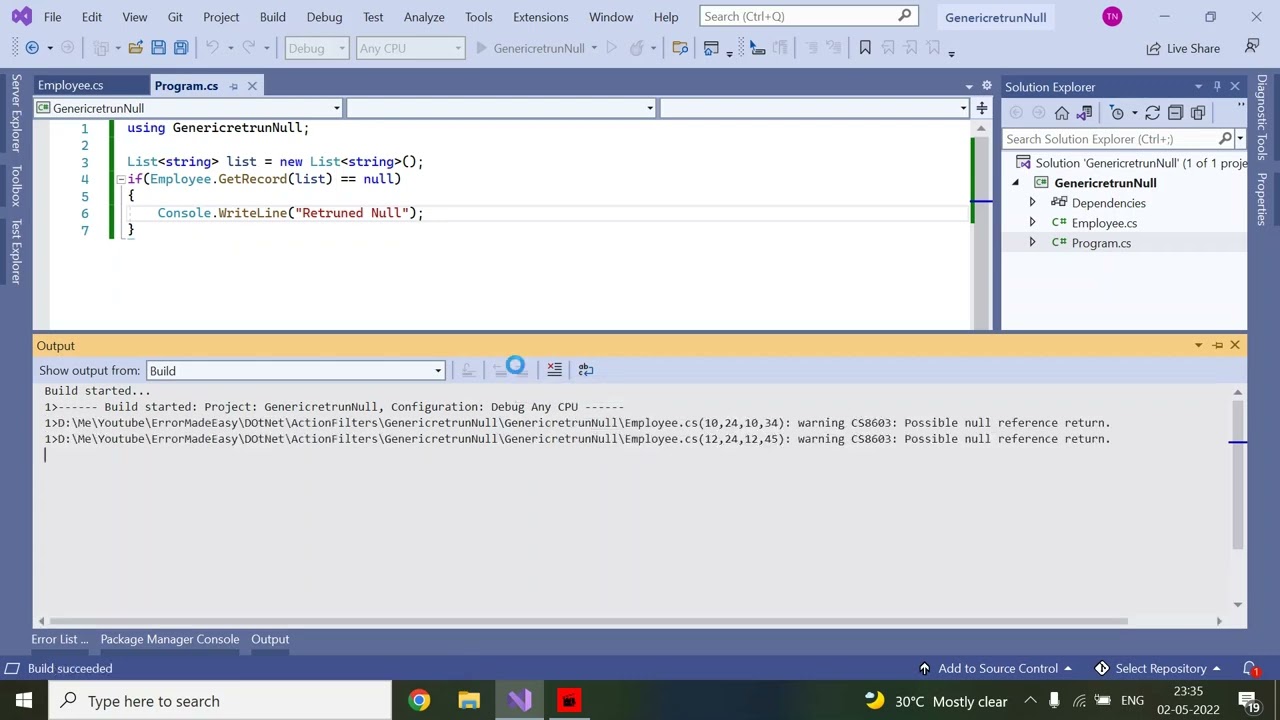Screen dimensions: 1280x720
Task: Open the Server Explorer side tab
Action: (x=15, y=113)
